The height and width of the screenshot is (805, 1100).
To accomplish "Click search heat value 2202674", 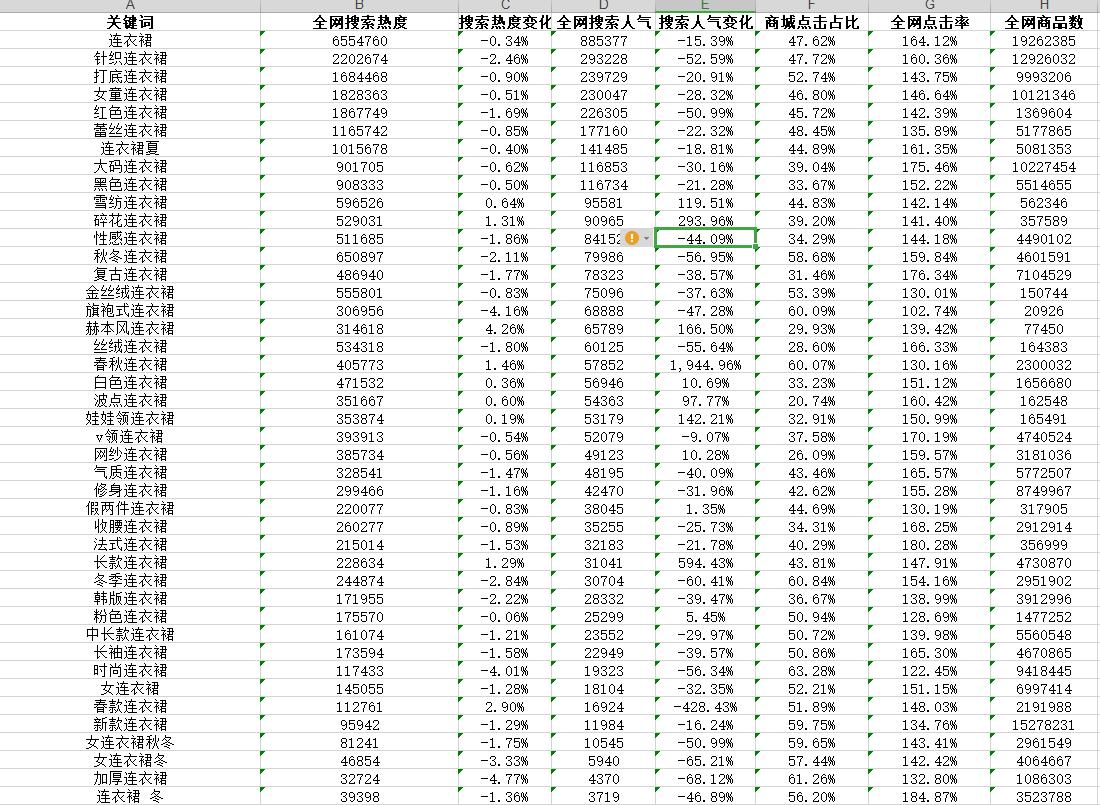I will pyautogui.click(x=359, y=59).
